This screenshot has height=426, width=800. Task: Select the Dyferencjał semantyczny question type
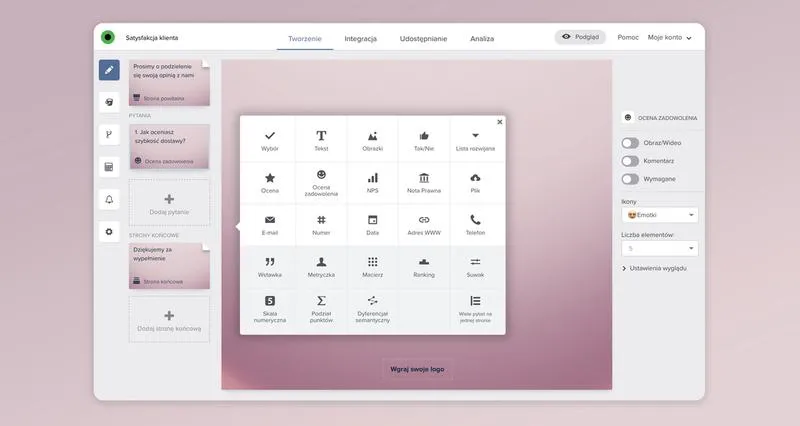pyautogui.click(x=372, y=309)
